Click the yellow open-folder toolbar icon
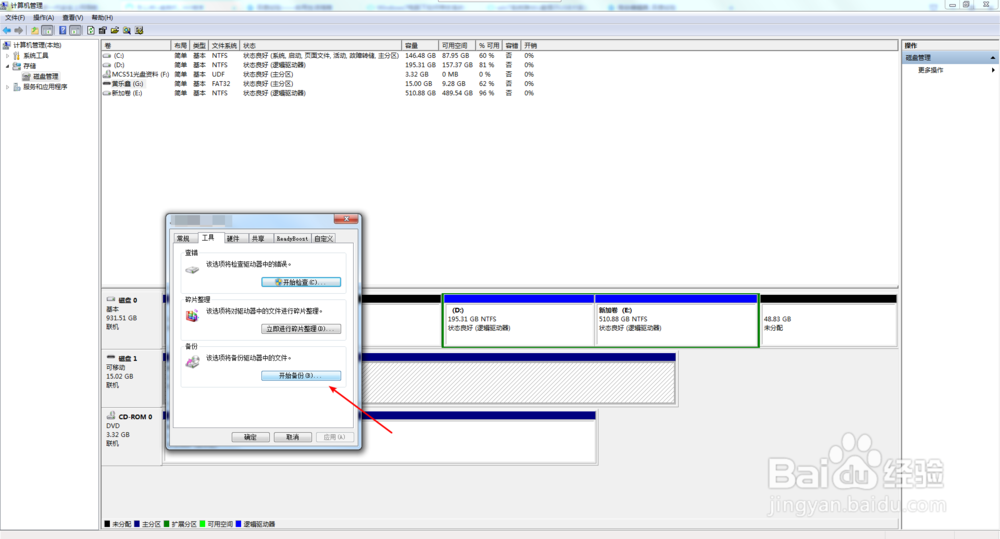 tap(115, 31)
